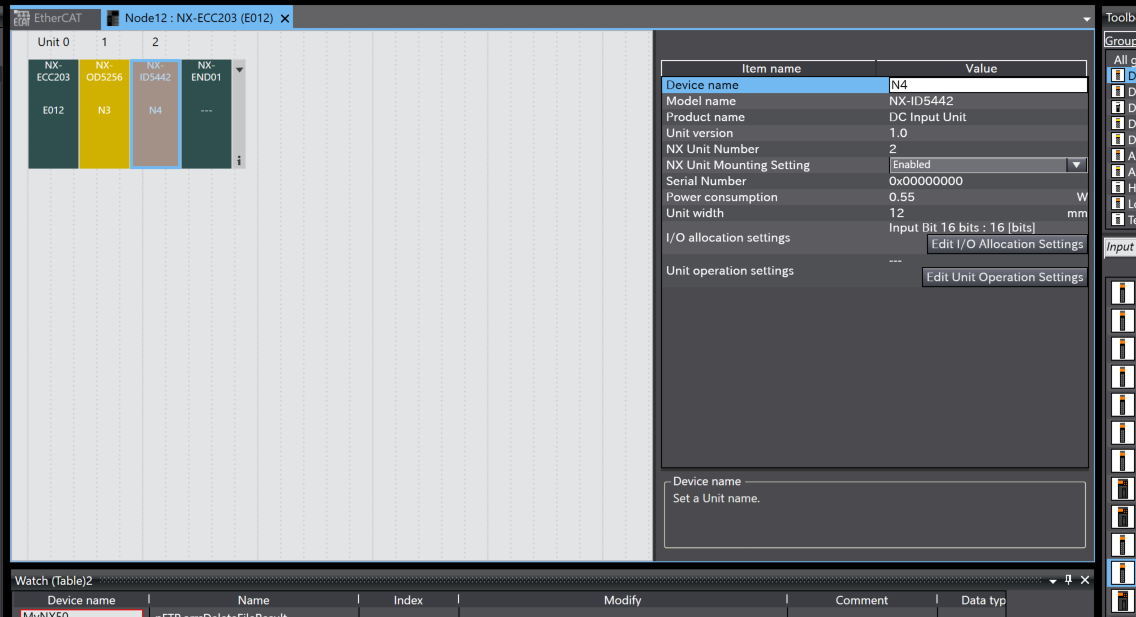This screenshot has width=1136, height=617.
Task: Click Edit Unit Operation Settings button
Action: 1004,277
